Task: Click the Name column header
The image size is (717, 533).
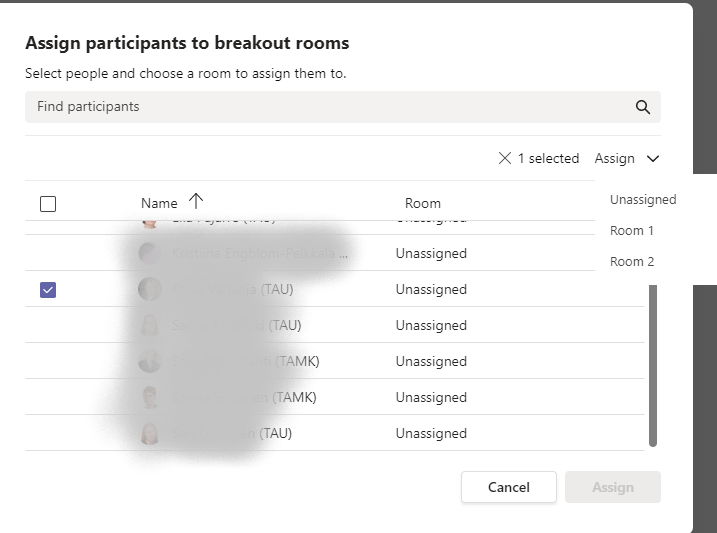Action: [159, 203]
